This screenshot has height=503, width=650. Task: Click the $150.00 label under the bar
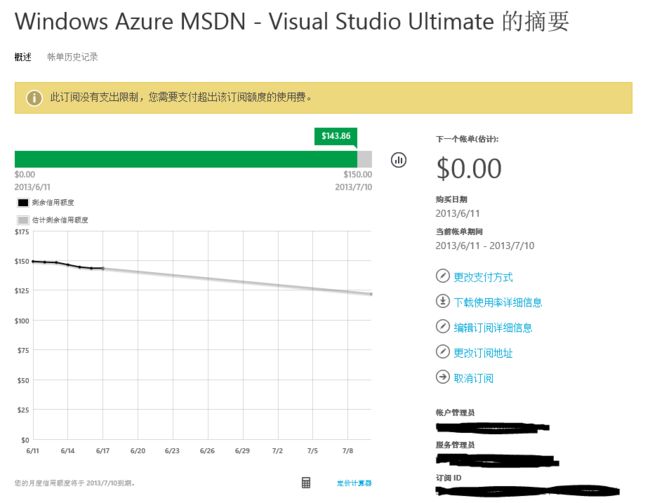coord(357,174)
